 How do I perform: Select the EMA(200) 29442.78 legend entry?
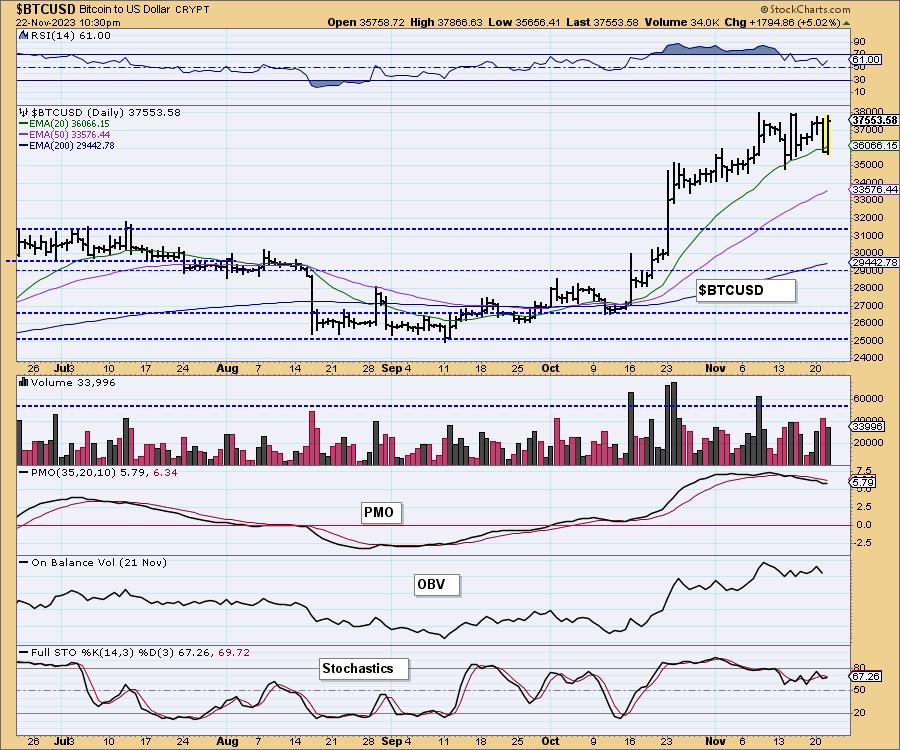click(67, 145)
